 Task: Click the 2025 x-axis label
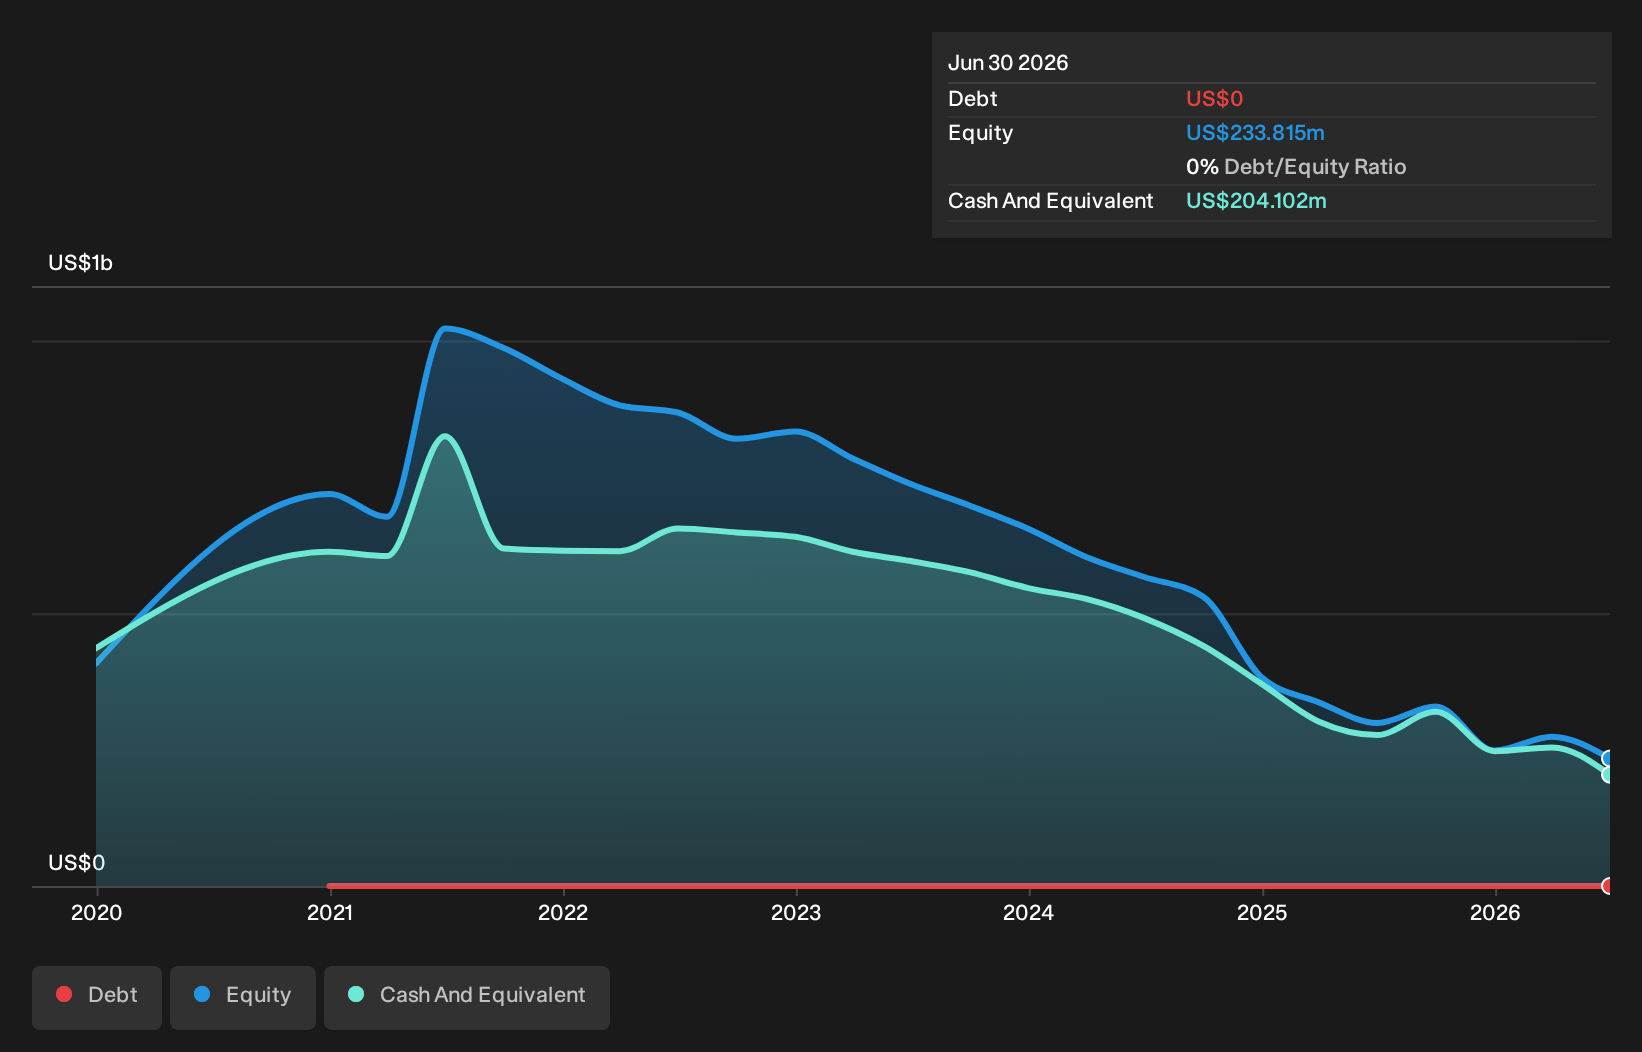click(x=1262, y=912)
